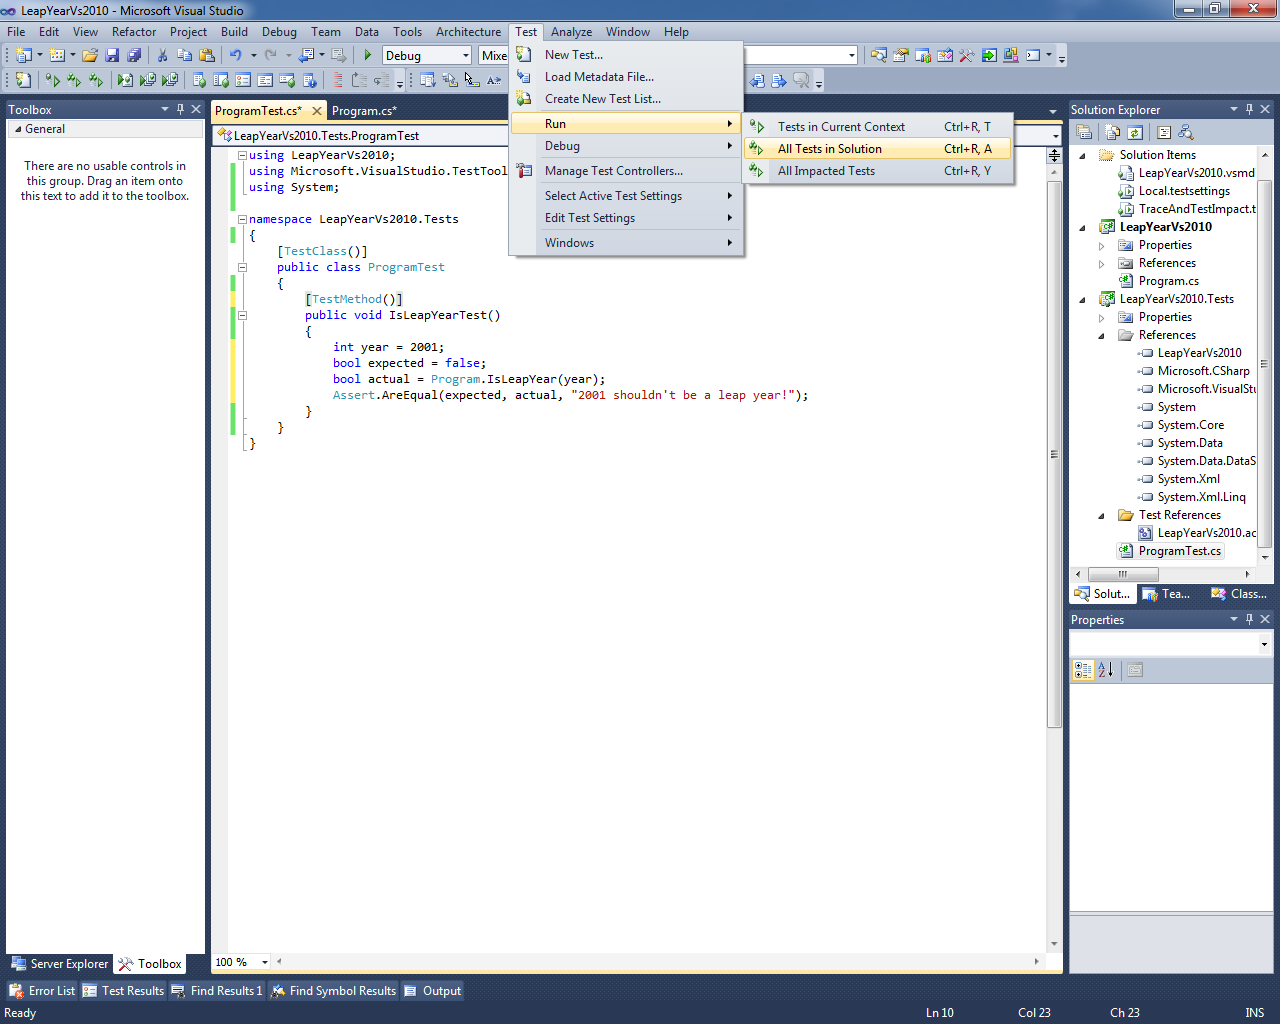This screenshot has width=1280, height=1024.
Task: Toggle auto-hide pin on Solution Explorer
Action: click(1249, 109)
